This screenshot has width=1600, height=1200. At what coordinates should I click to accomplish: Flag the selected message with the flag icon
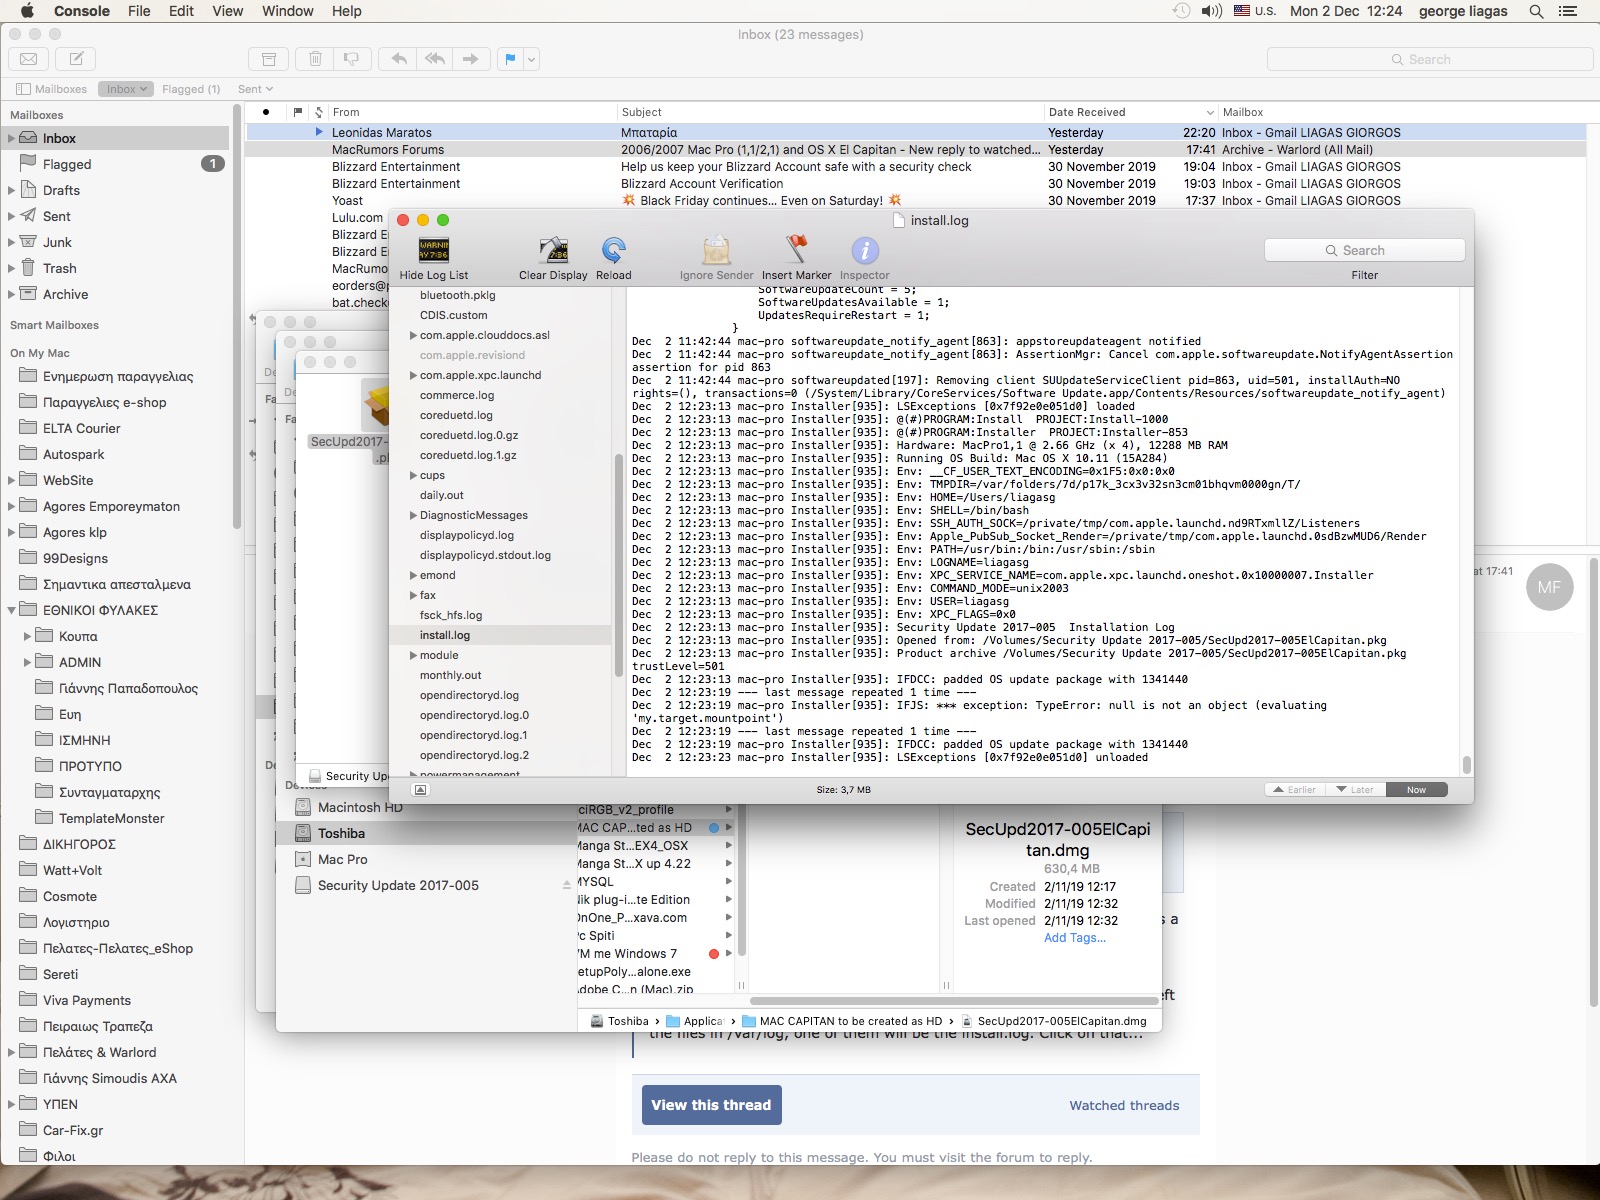click(x=510, y=59)
